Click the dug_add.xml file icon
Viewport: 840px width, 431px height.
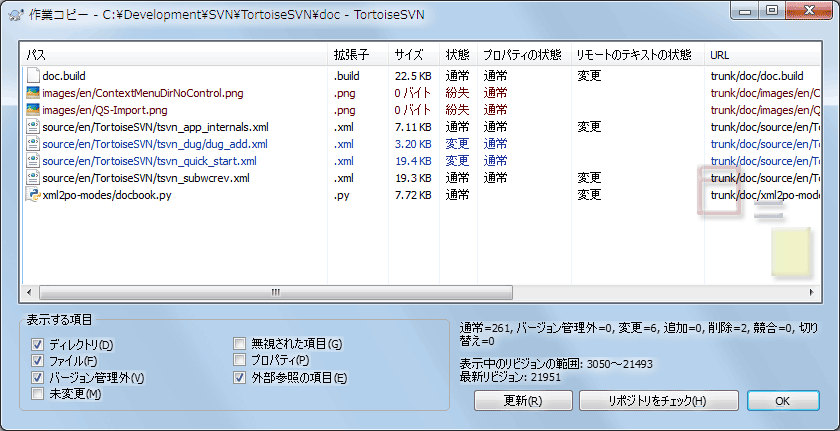click(33, 144)
